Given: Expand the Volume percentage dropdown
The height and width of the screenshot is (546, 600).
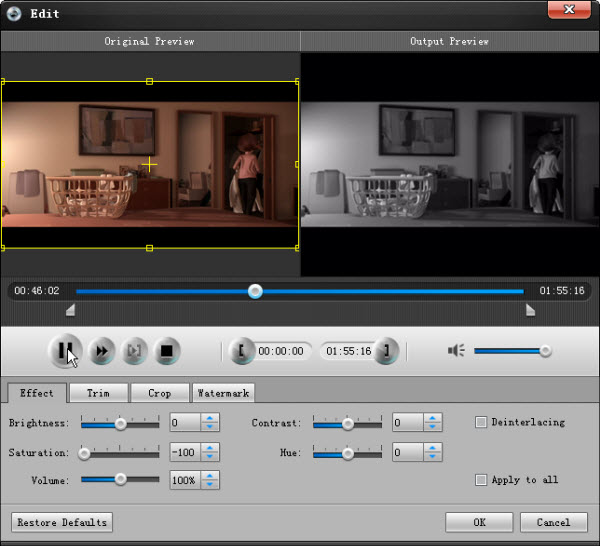Looking at the screenshot, I should pyautogui.click(x=209, y=481).
